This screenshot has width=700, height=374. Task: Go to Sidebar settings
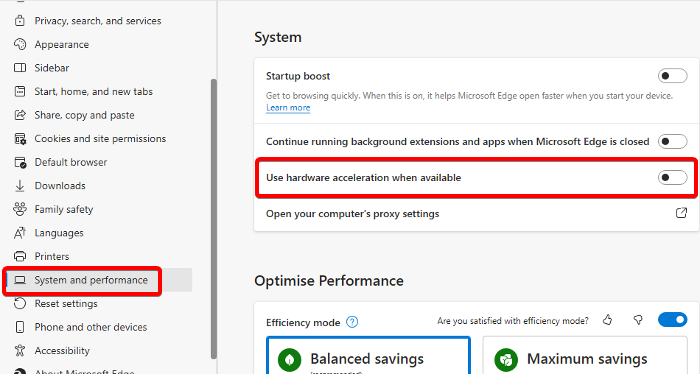[x=52, y=68]
